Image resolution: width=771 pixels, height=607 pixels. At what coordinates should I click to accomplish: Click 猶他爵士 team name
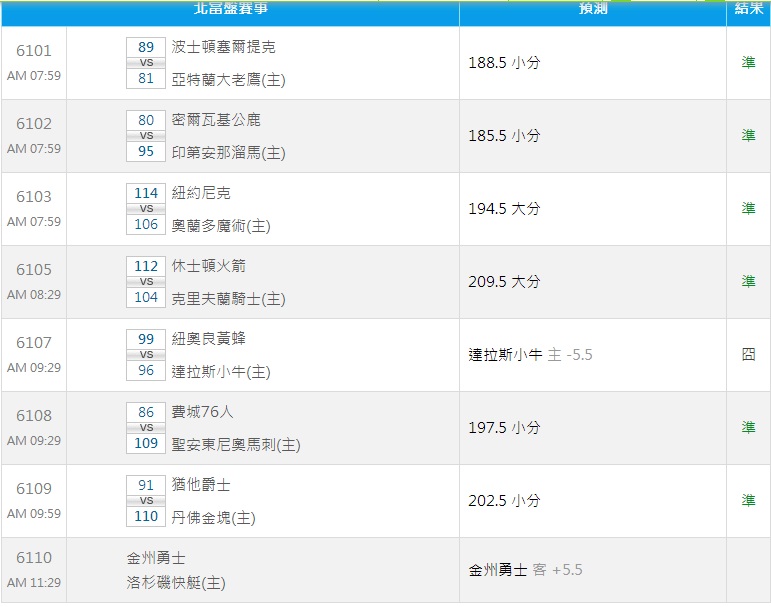pos(201,485)
